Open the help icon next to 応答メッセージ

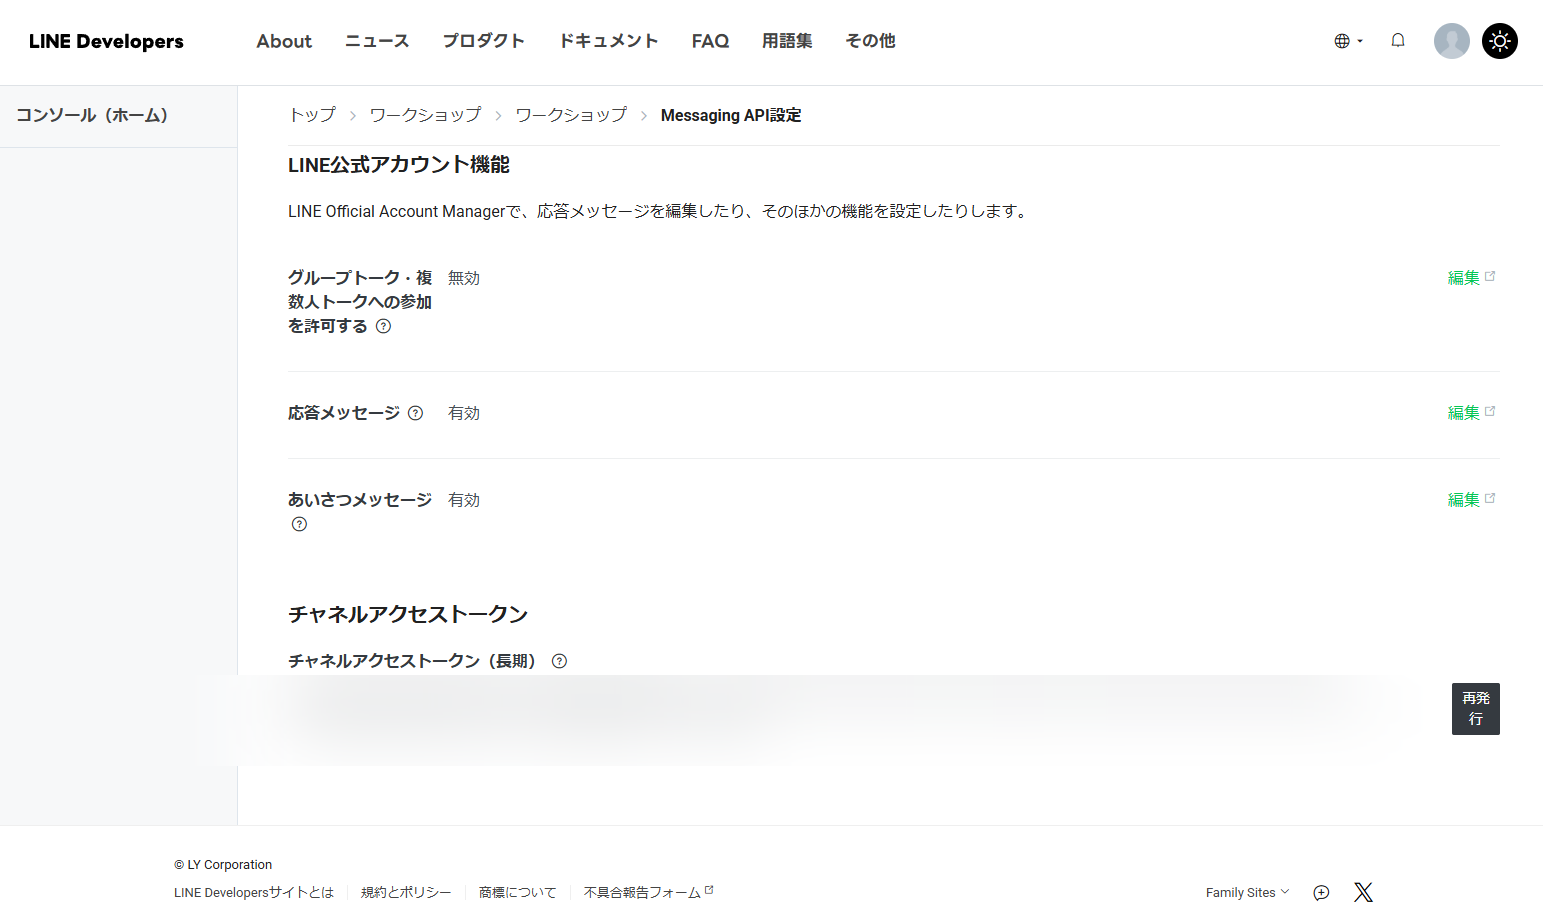pyautogui.click(x=415, y=412)
